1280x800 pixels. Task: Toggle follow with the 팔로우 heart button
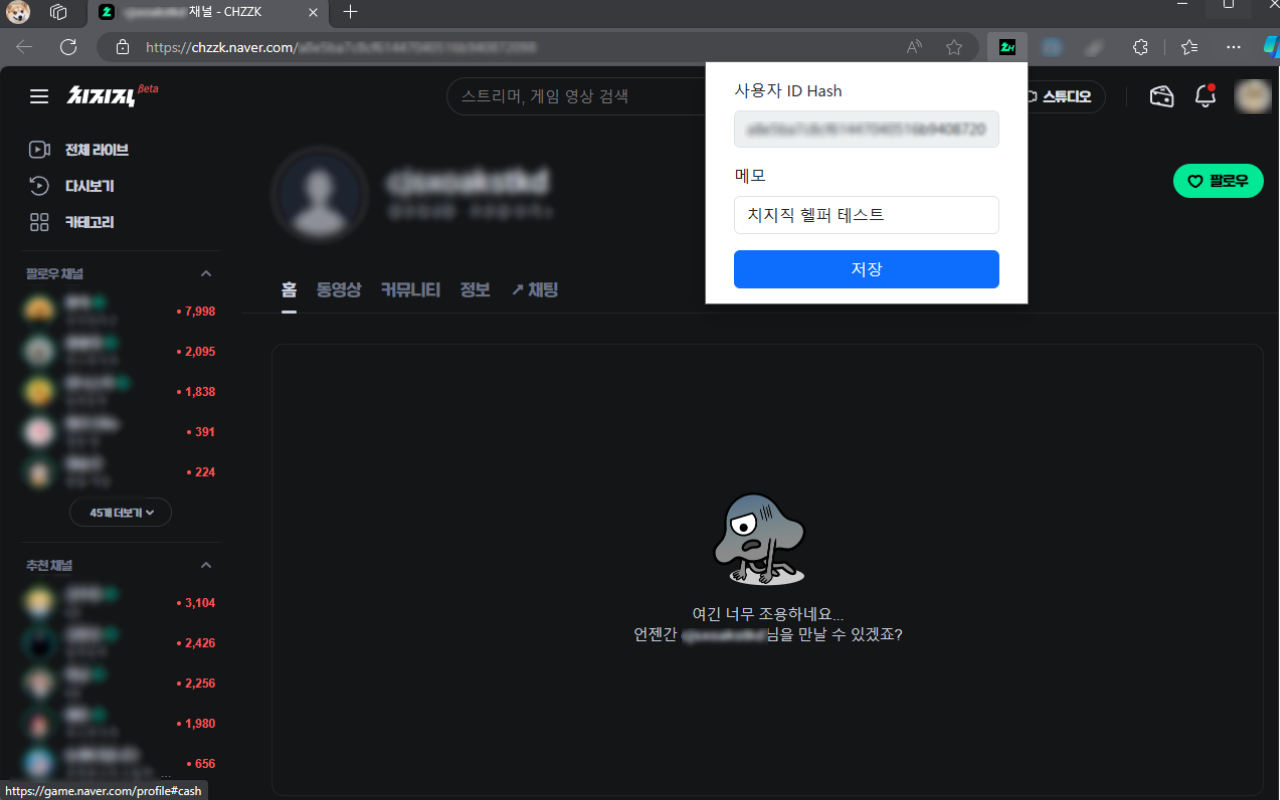1218,181
